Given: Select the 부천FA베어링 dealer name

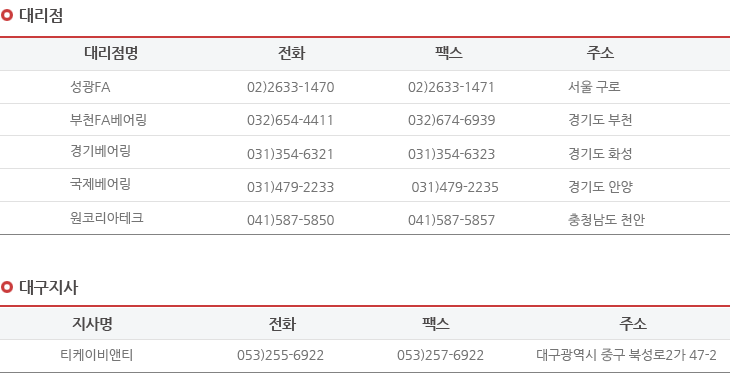Looking at the screenshot, I should click(x=108, y=120).
